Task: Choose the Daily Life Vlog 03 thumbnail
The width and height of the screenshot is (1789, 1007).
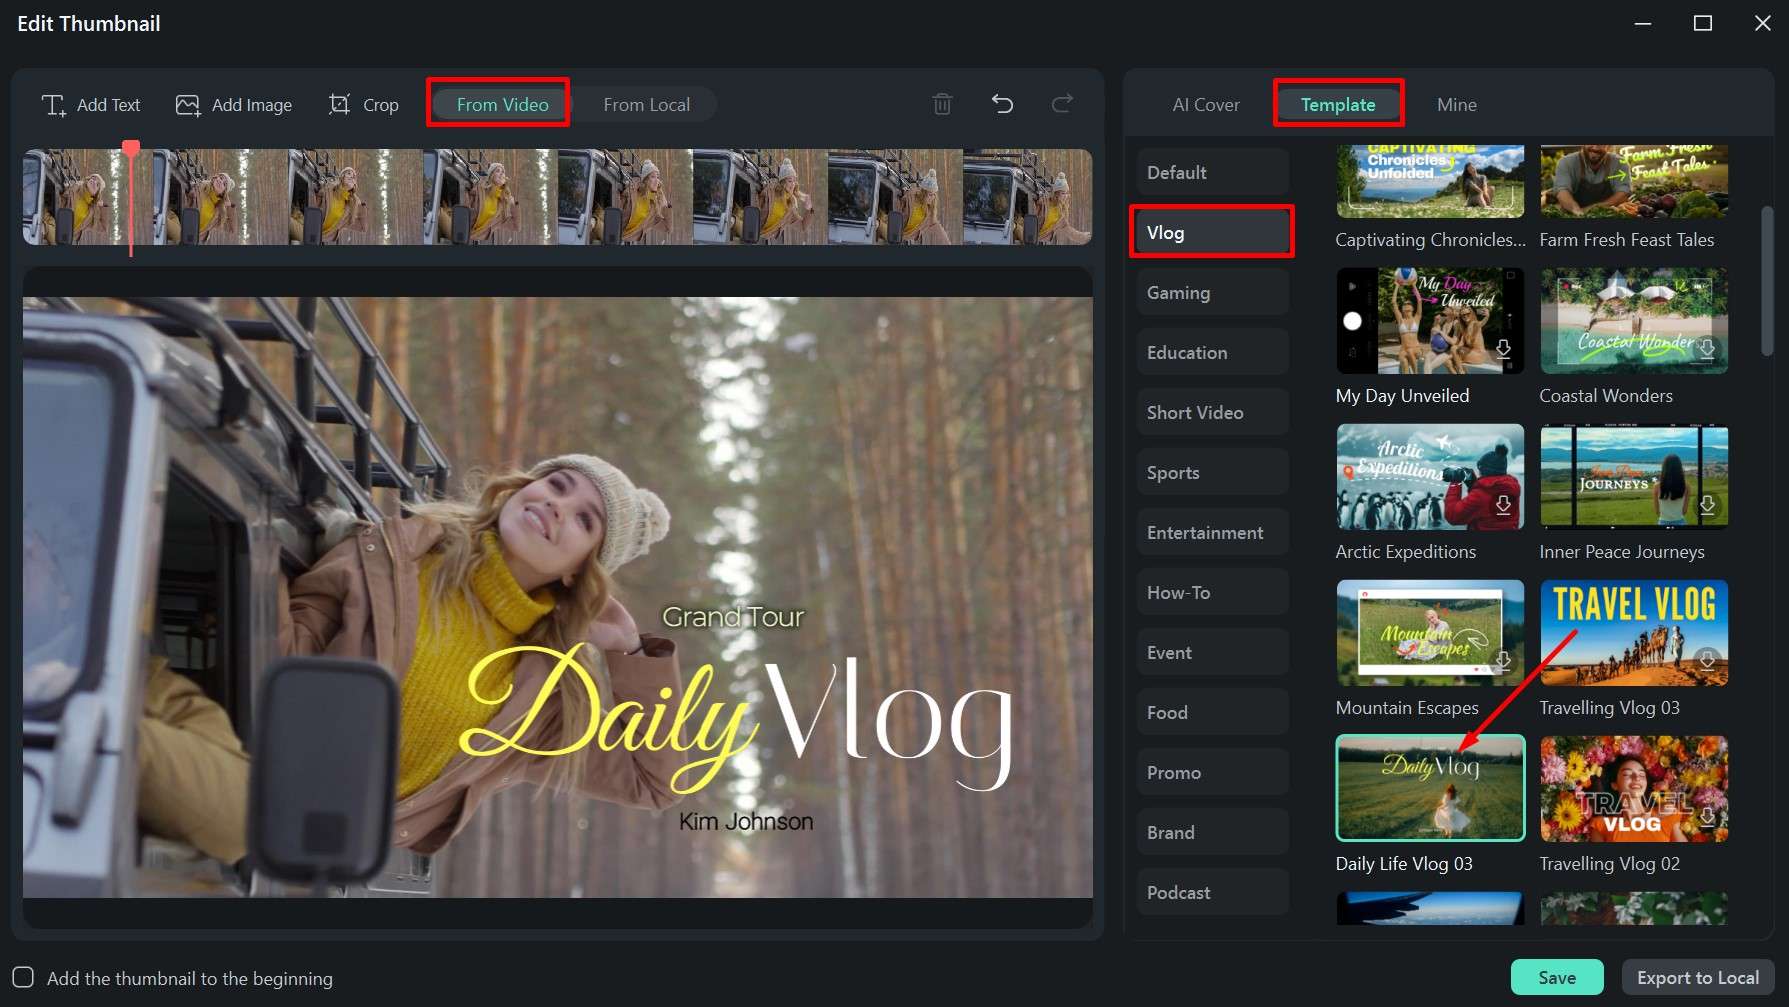Action: (x=1430, y=788)
